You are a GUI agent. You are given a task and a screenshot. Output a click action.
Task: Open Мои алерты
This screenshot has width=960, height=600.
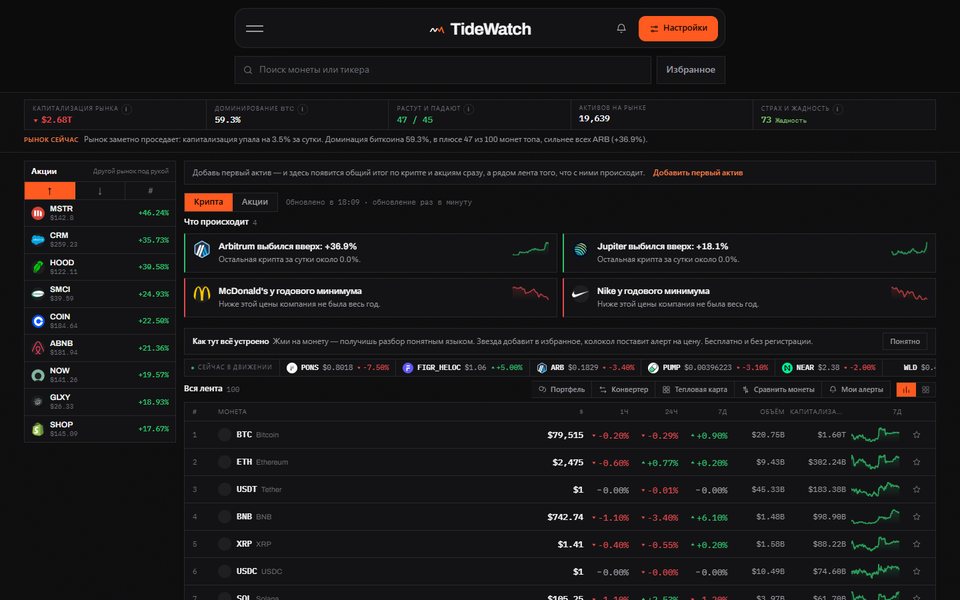click(x=856, y=389)
